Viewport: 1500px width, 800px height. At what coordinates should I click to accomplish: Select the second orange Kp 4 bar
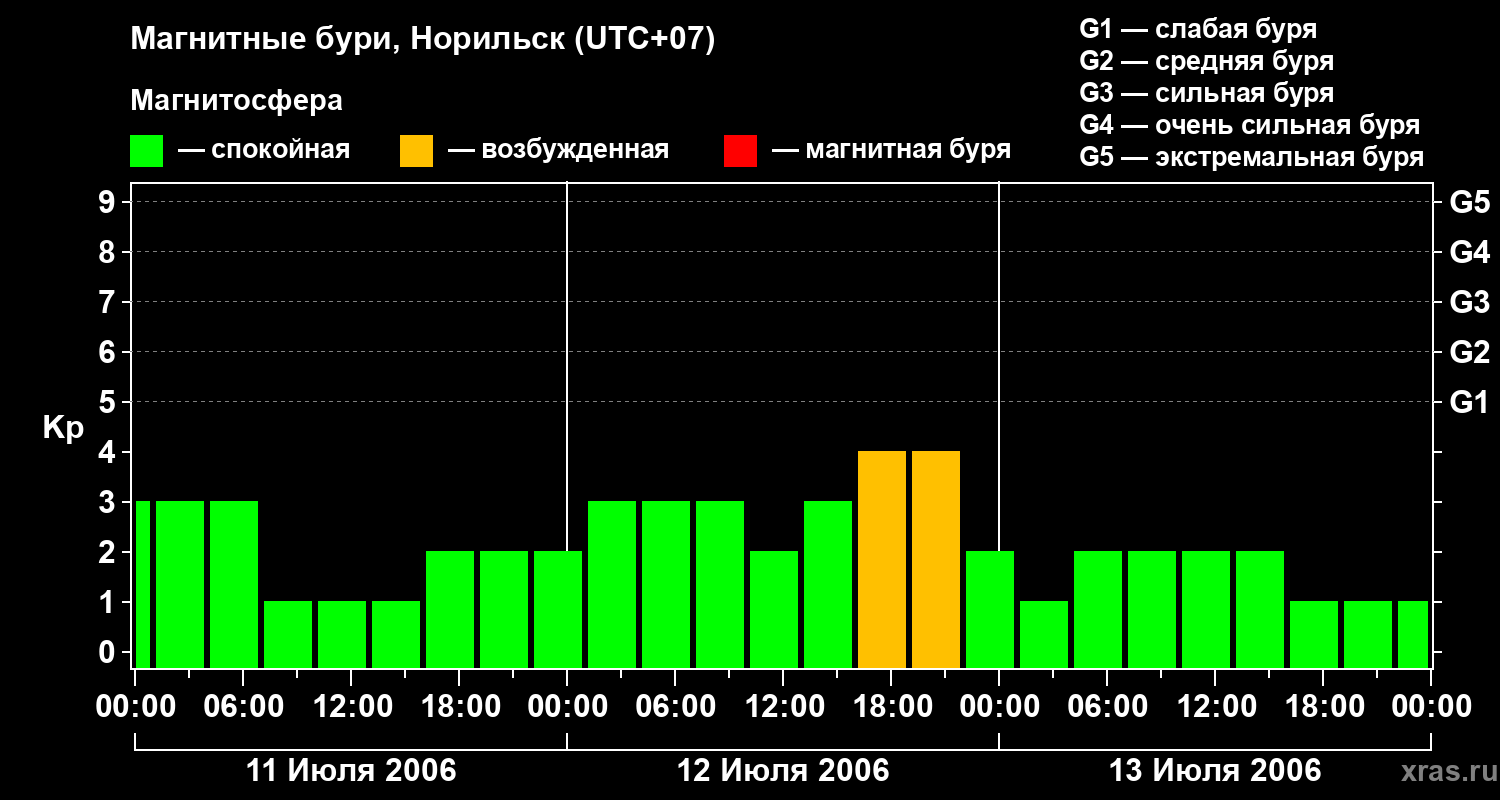[x=936, y=559]
